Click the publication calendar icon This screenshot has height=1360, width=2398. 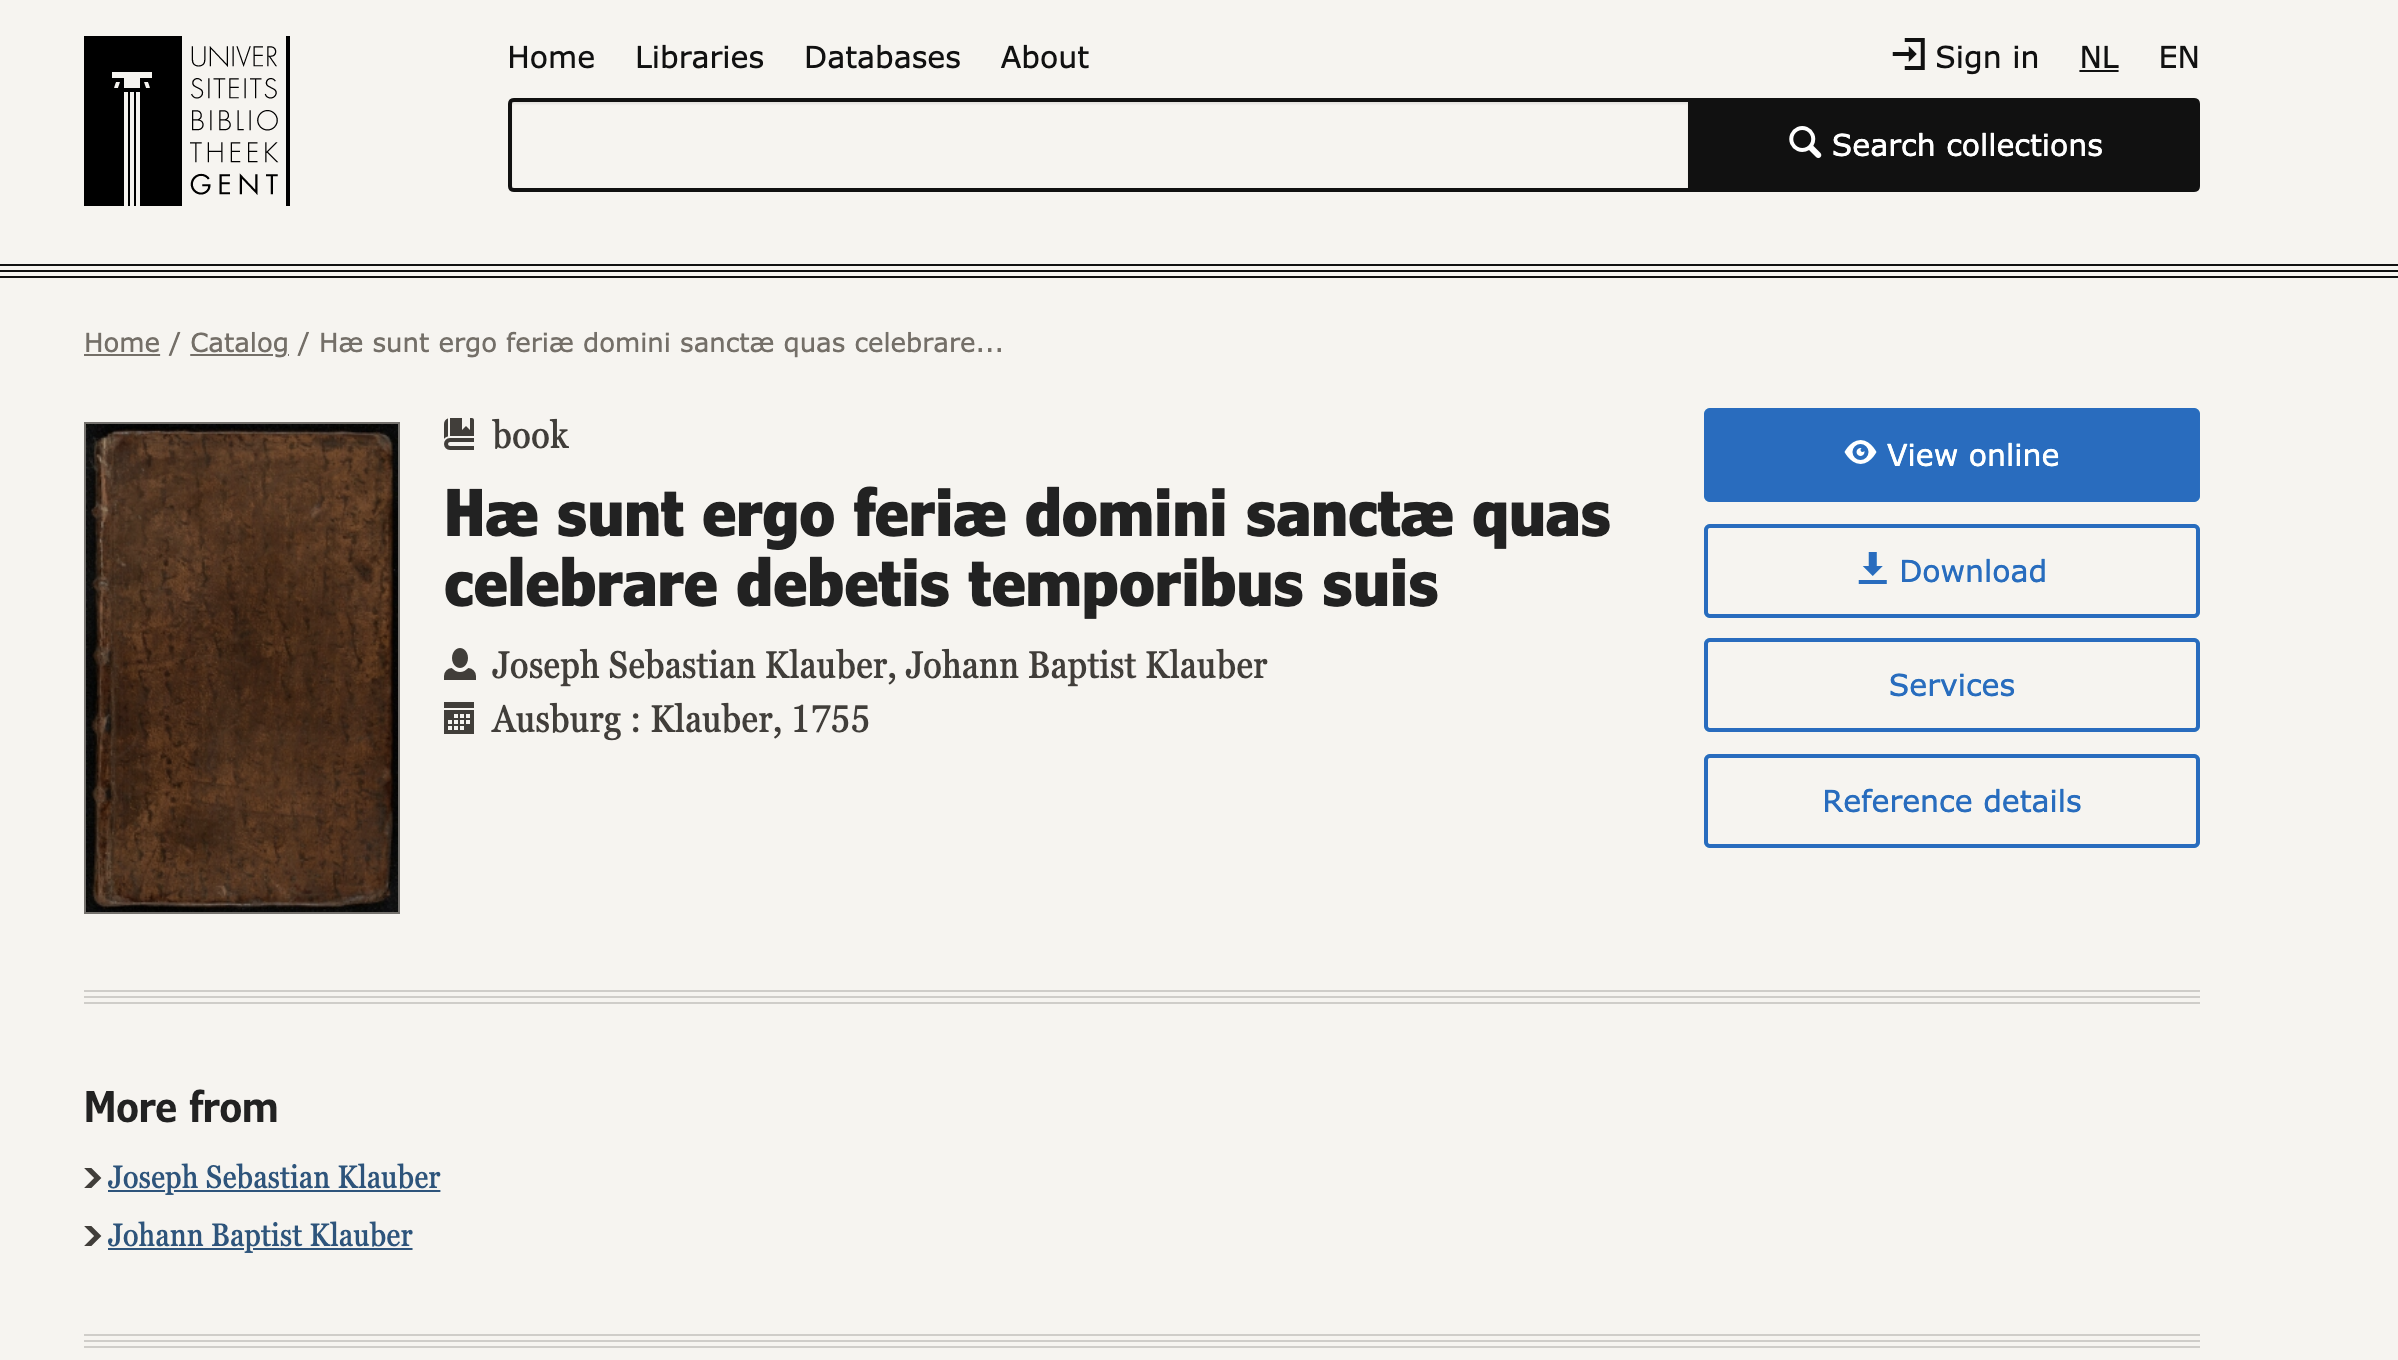coord(459,718)
